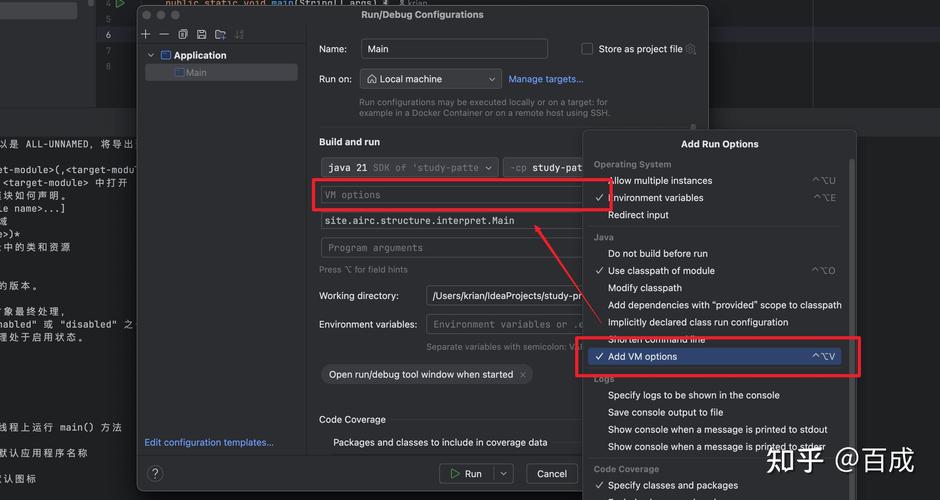The width and height of the screenshot is (940, 500).
Task: Click the Manage targets link
Action: point(545,79)
